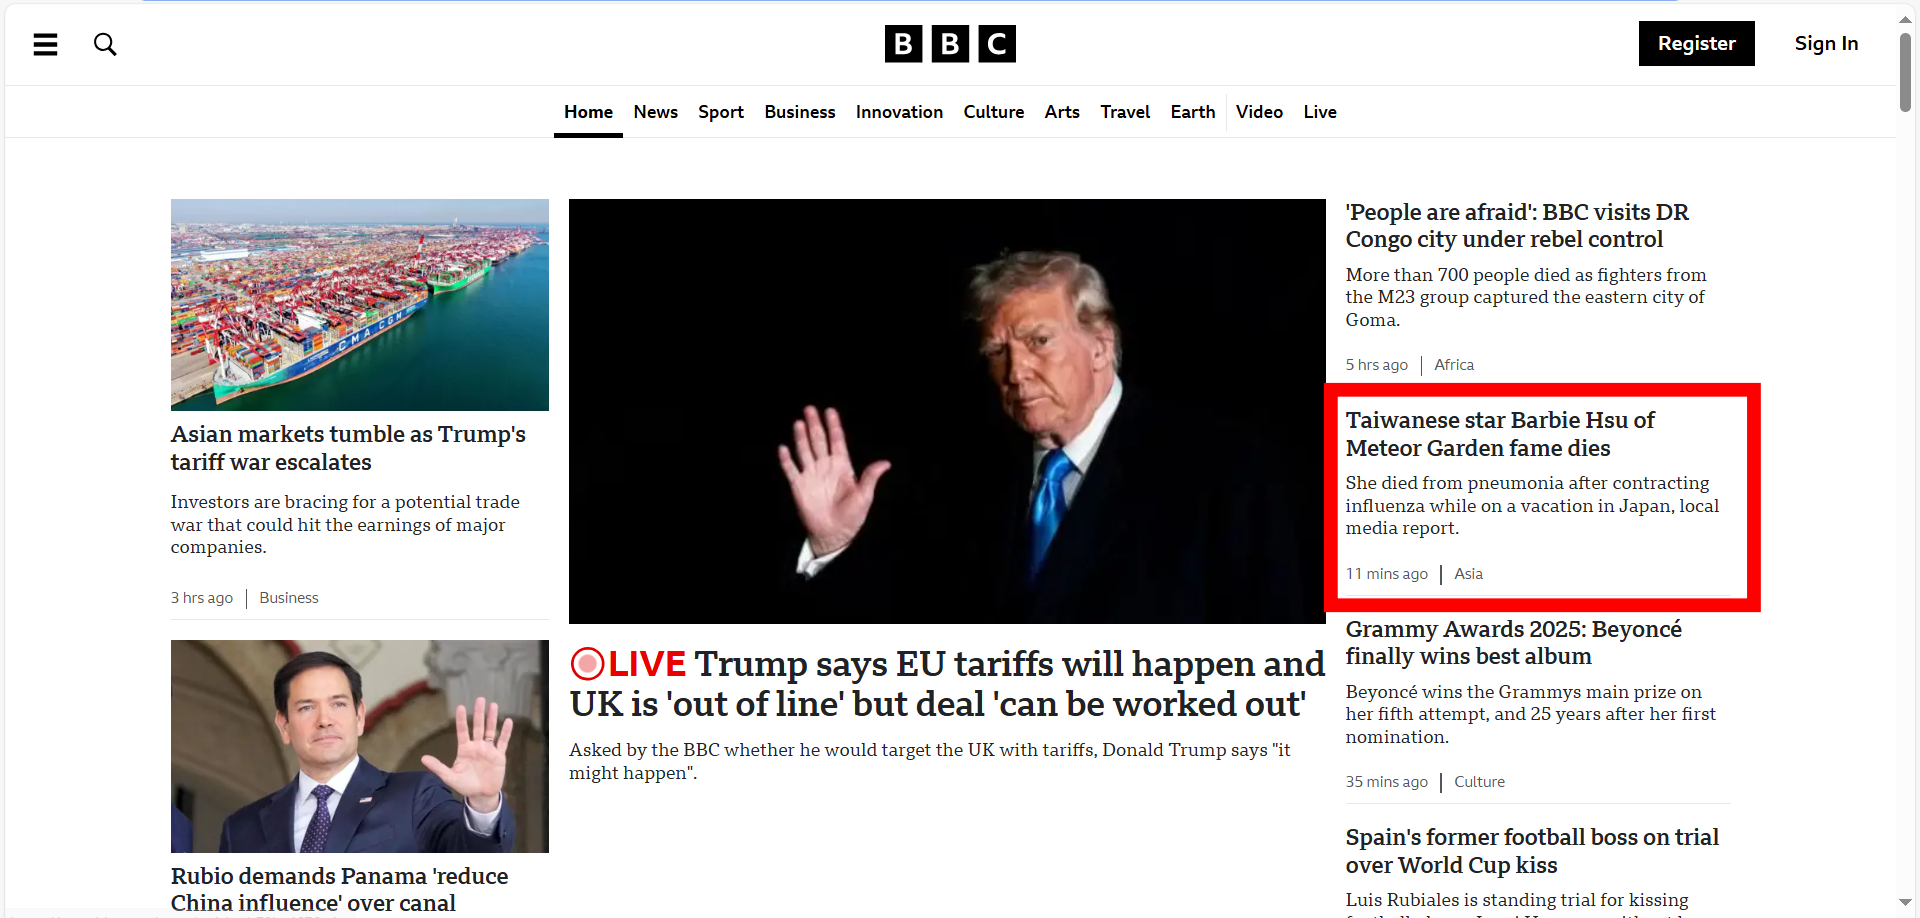The width and height of the screenshot is (1920, 918).
Task: Click the red LIVE indicator icon
Action: pyautogui.click(x=587, y=663)
